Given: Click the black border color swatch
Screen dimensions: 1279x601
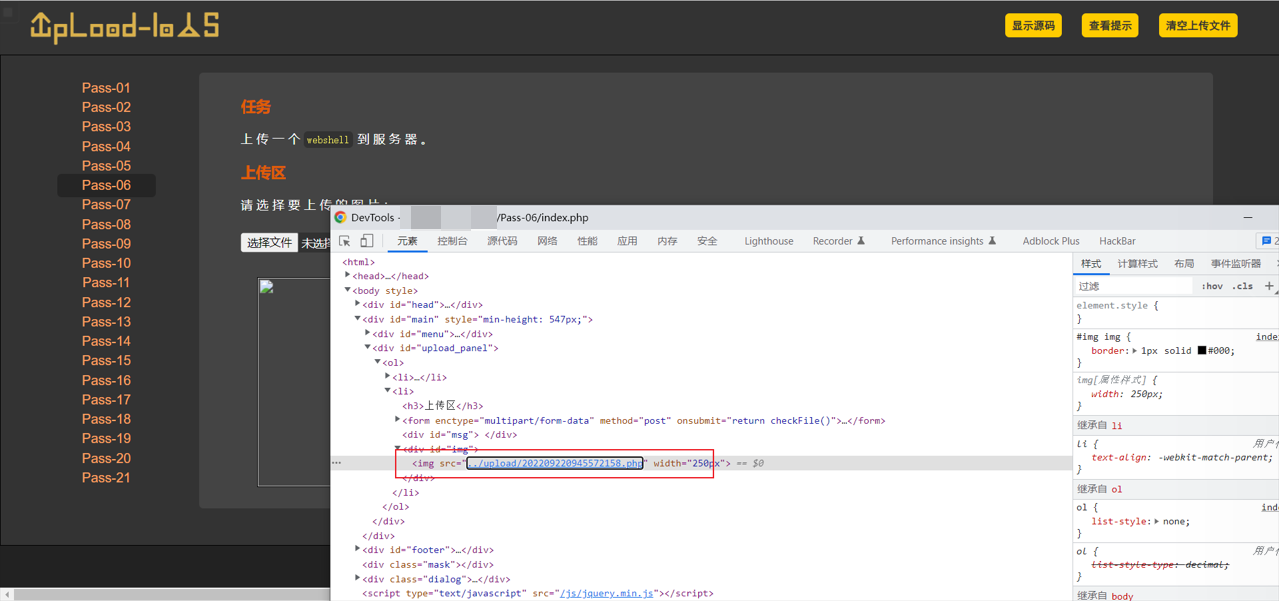Looking at the screenshot, I should tap(1202, 351).
